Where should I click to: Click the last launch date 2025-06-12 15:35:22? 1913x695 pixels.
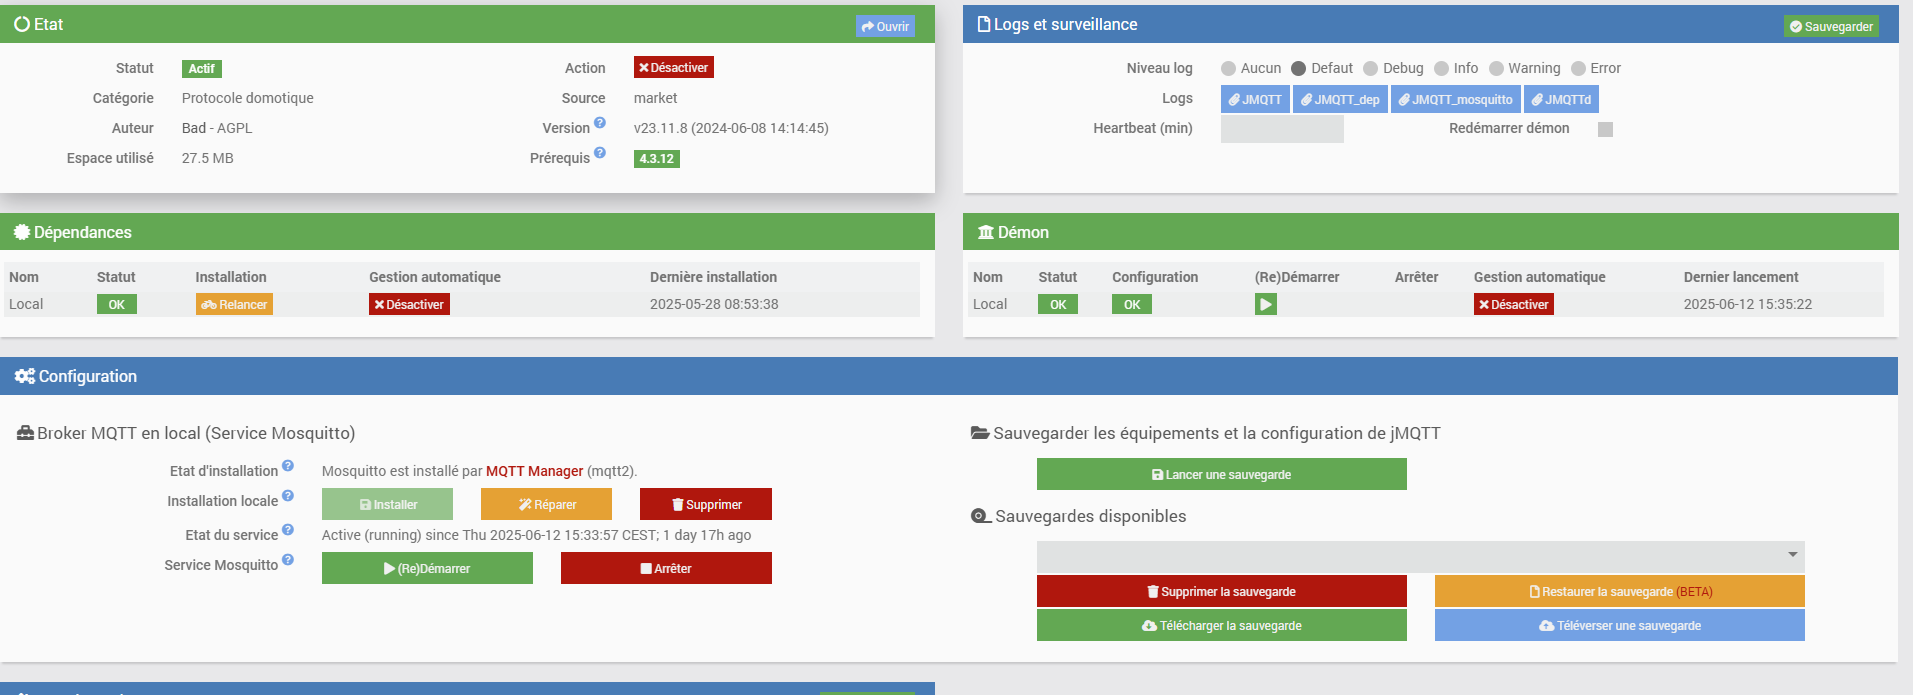1748,304
